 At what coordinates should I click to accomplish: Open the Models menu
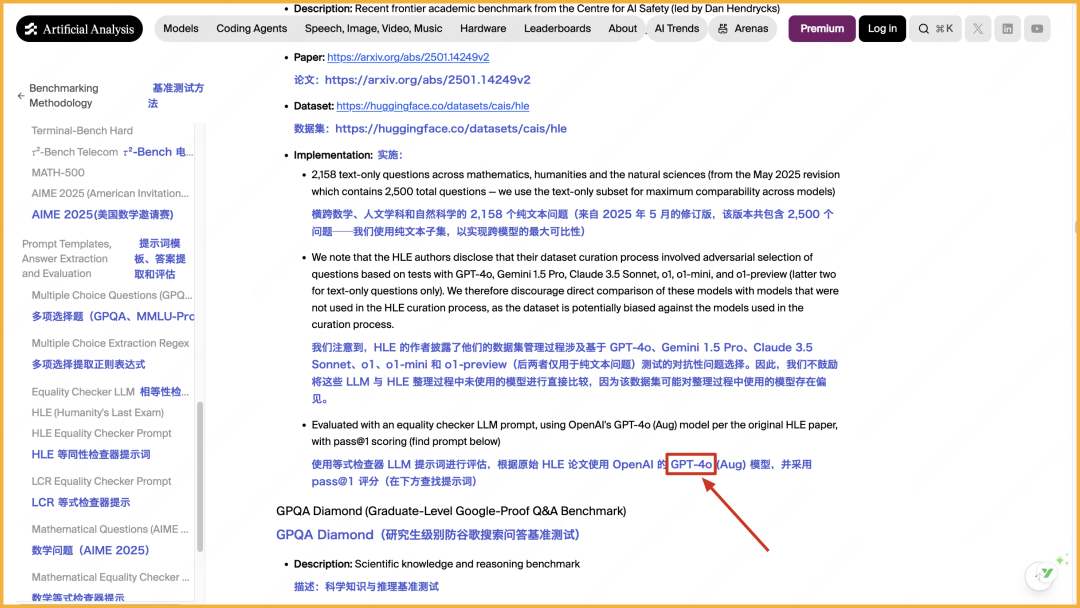point(181,29)
